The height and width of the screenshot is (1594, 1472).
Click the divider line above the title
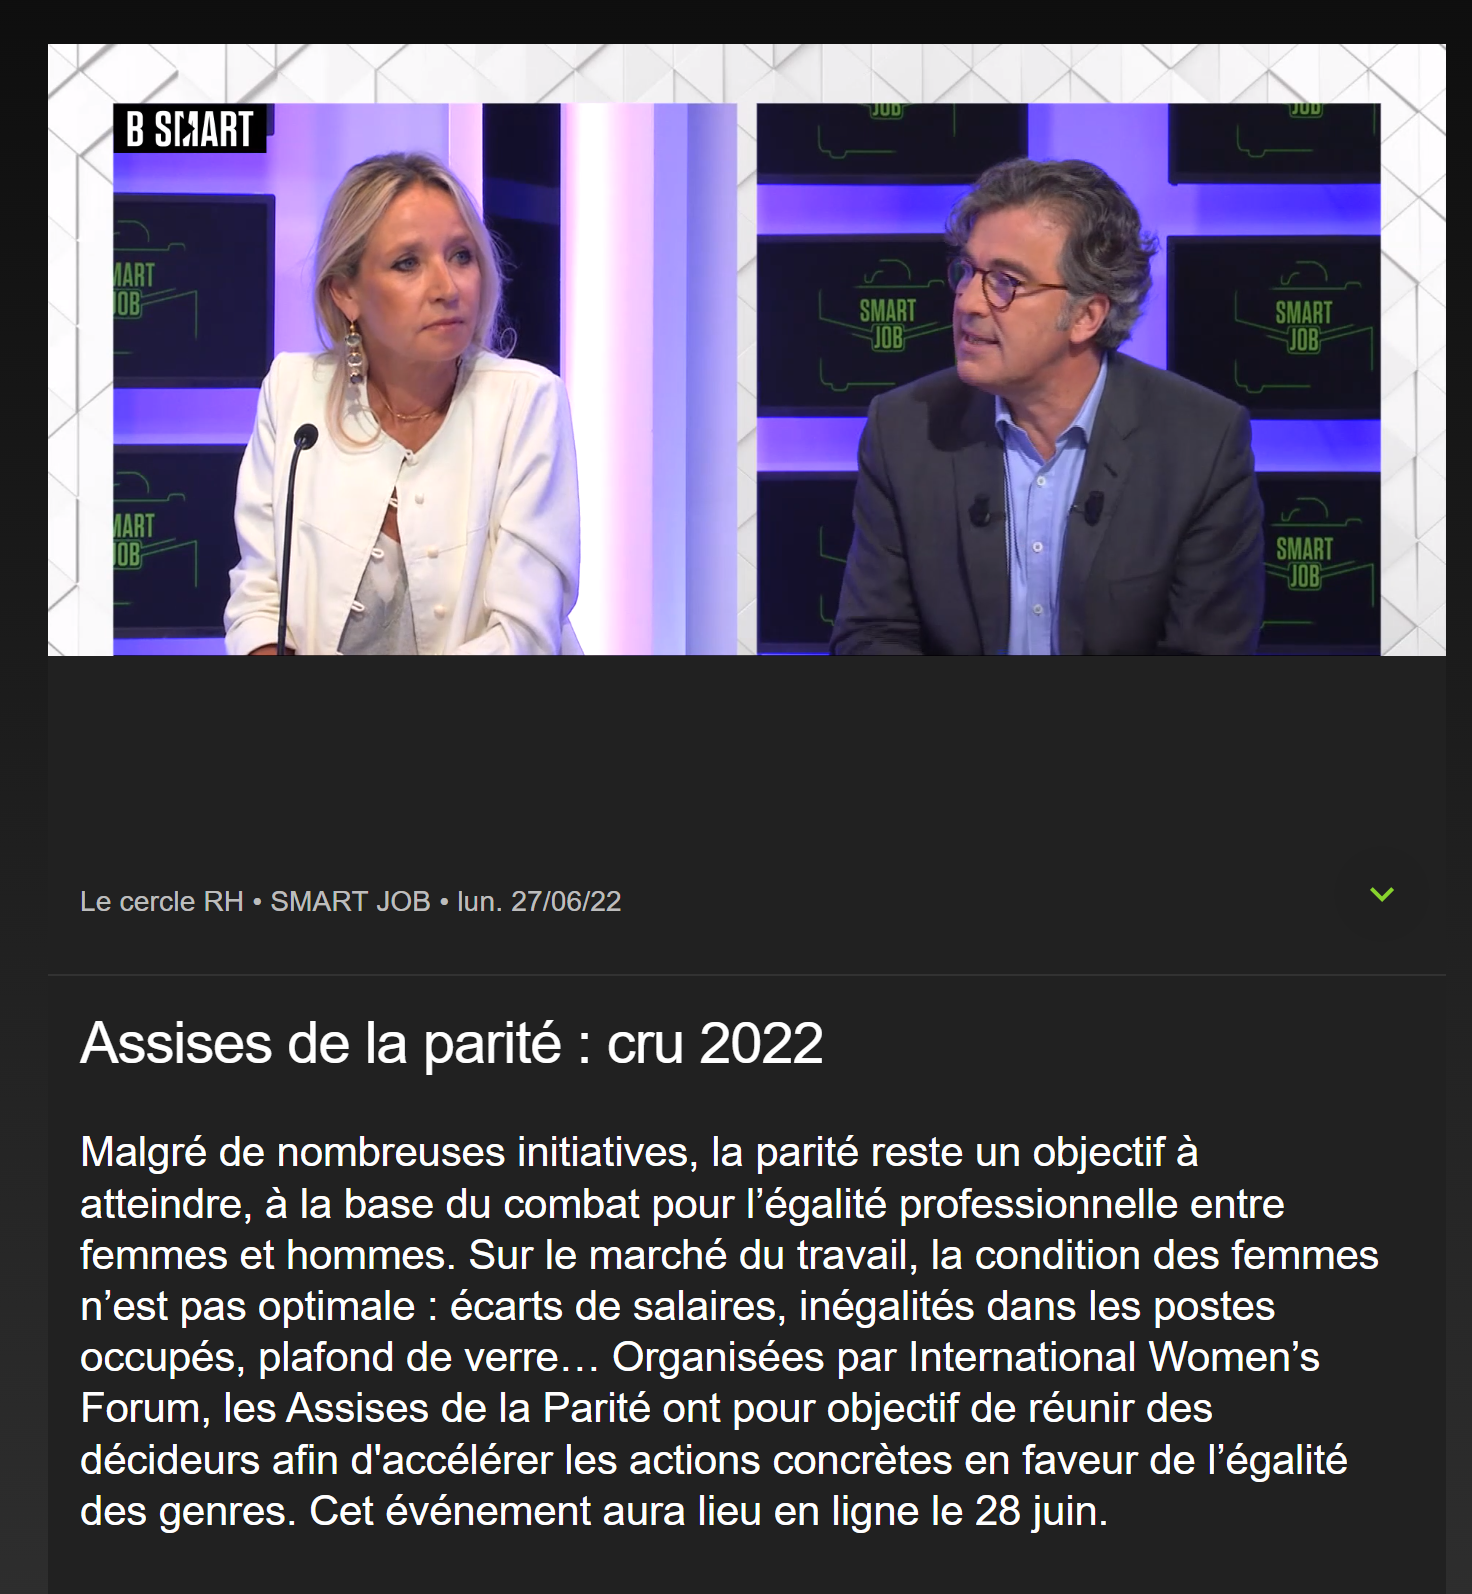pos(746,975)
